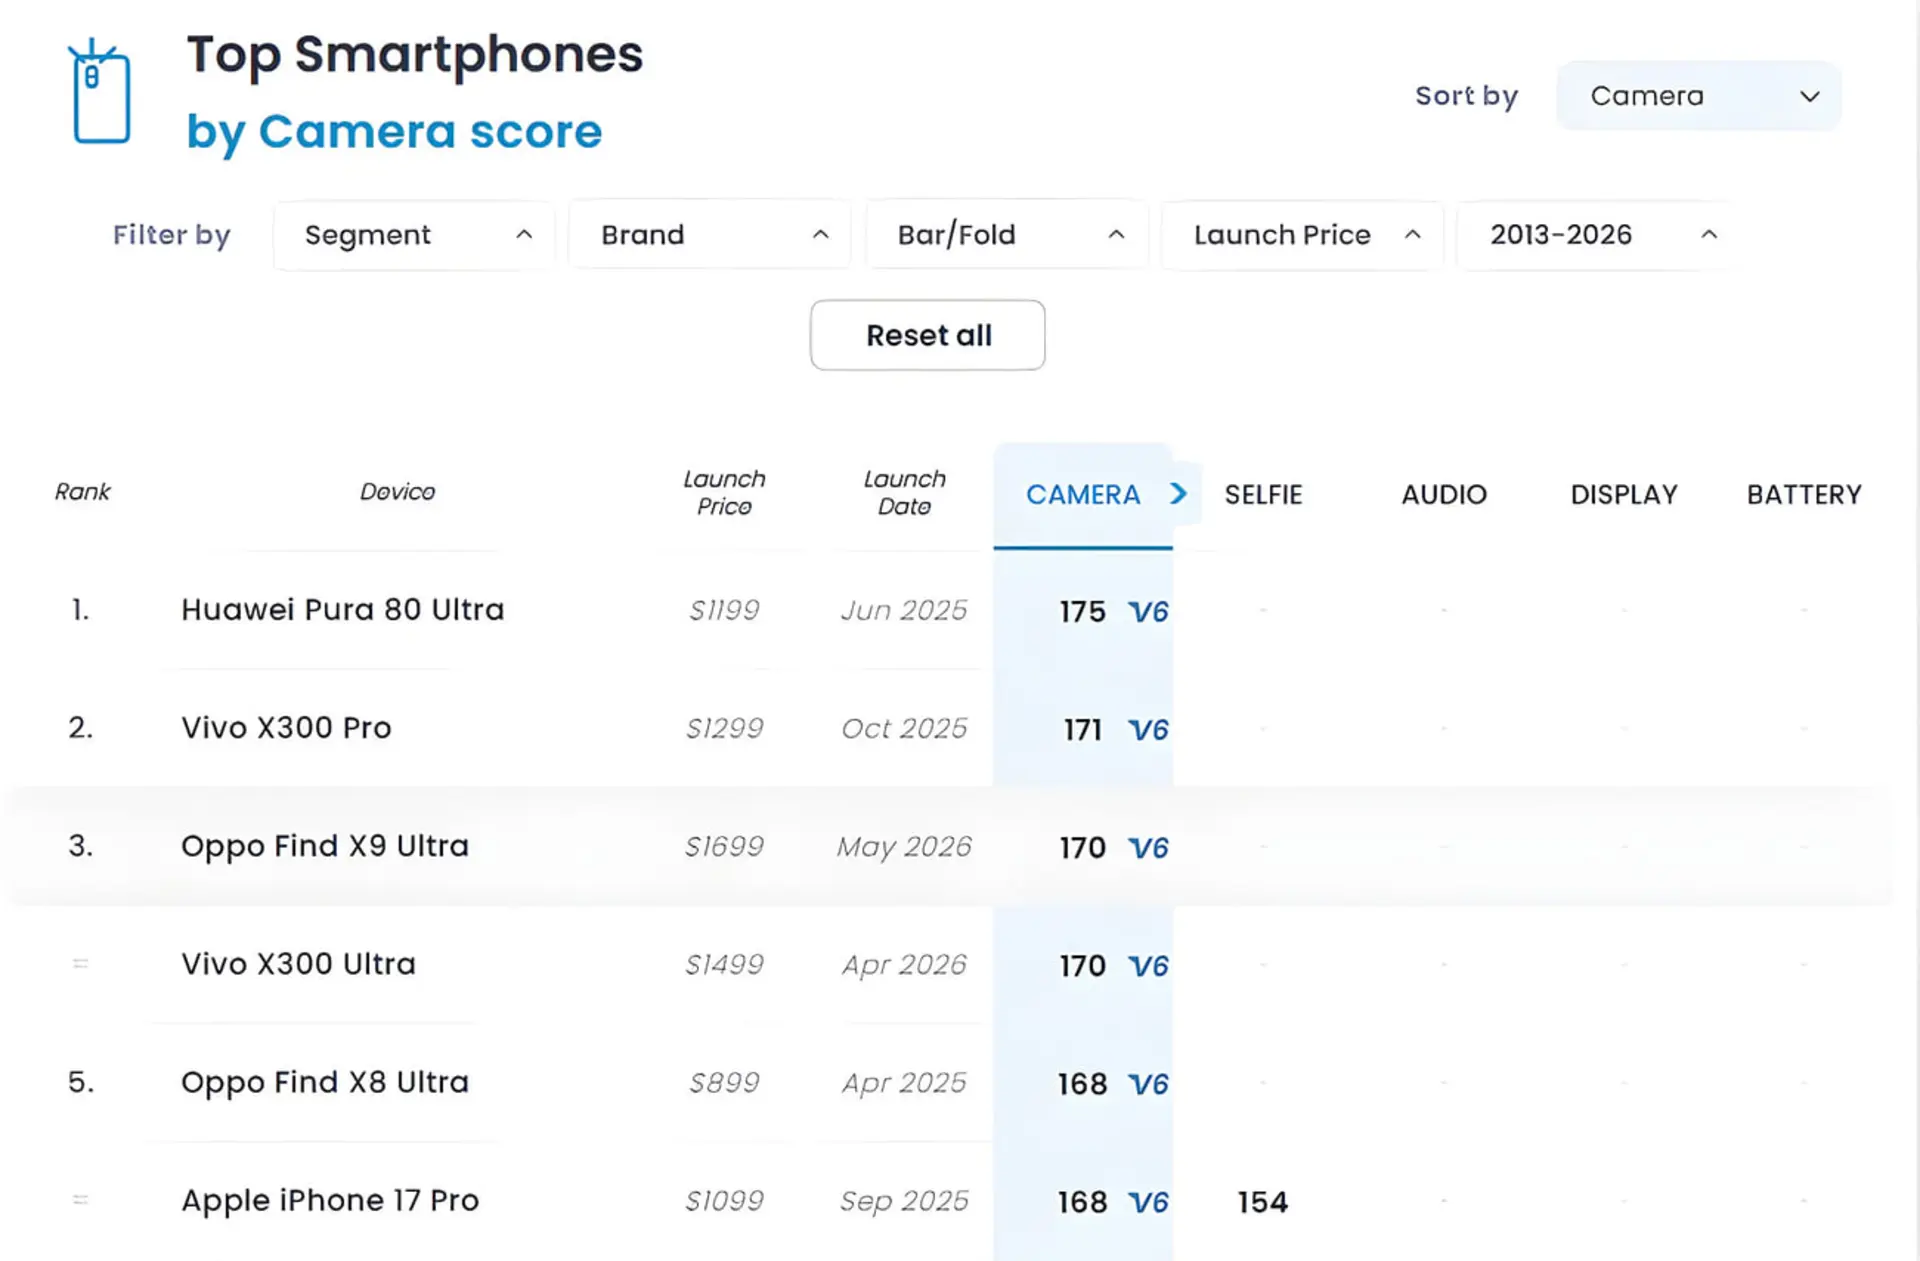Click V6 badge for Oppo Find X9 Ultra

point(1148,847)
